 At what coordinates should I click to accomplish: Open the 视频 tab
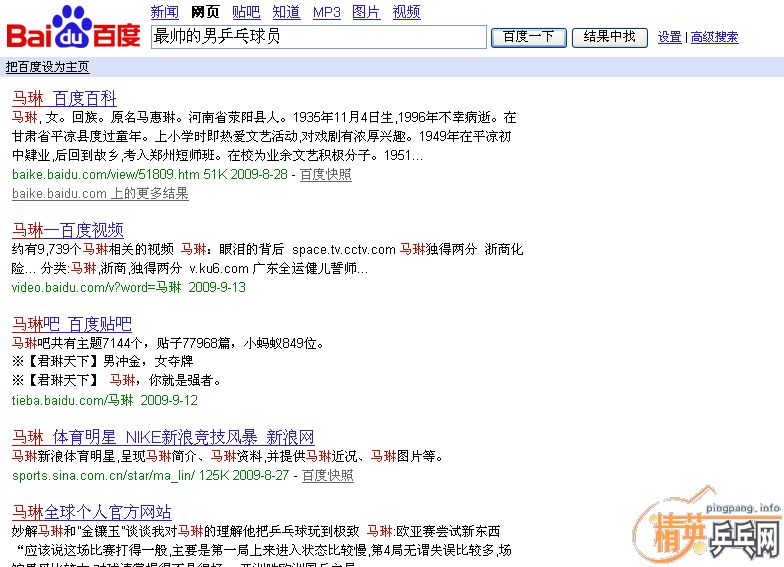pyautogui.click(x=406, y=12)
